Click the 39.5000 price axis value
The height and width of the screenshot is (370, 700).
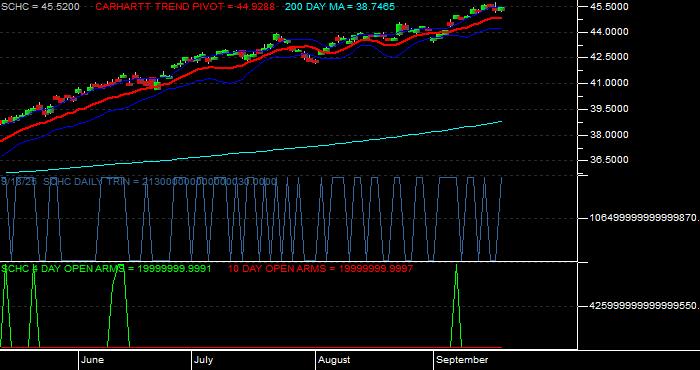coord(609,109)
